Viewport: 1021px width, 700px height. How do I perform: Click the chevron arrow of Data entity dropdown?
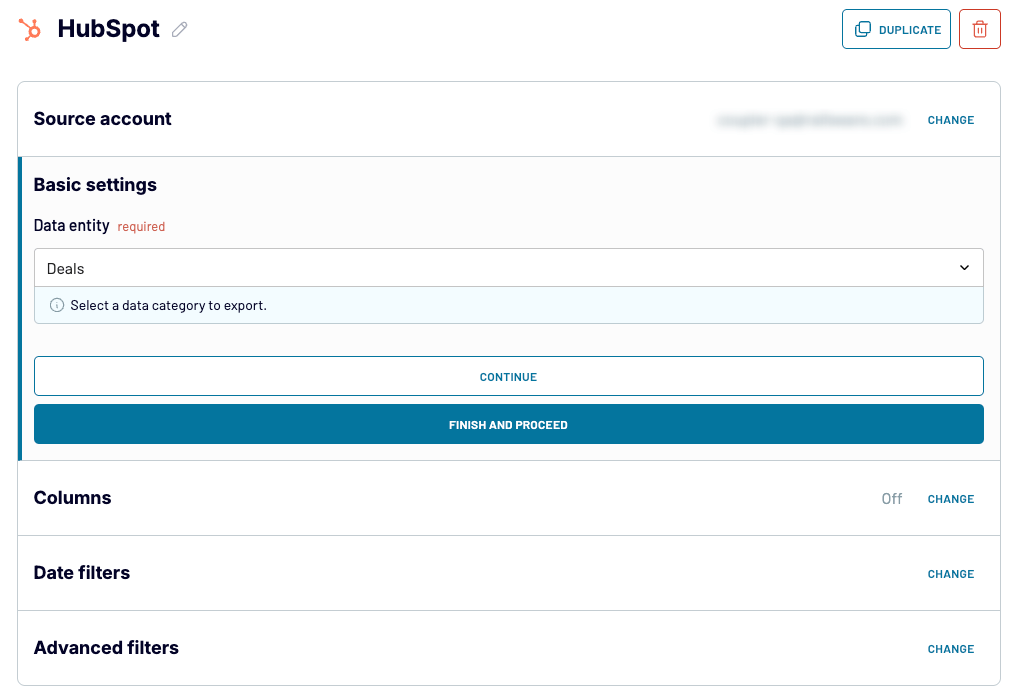click(x=964, y=268)
